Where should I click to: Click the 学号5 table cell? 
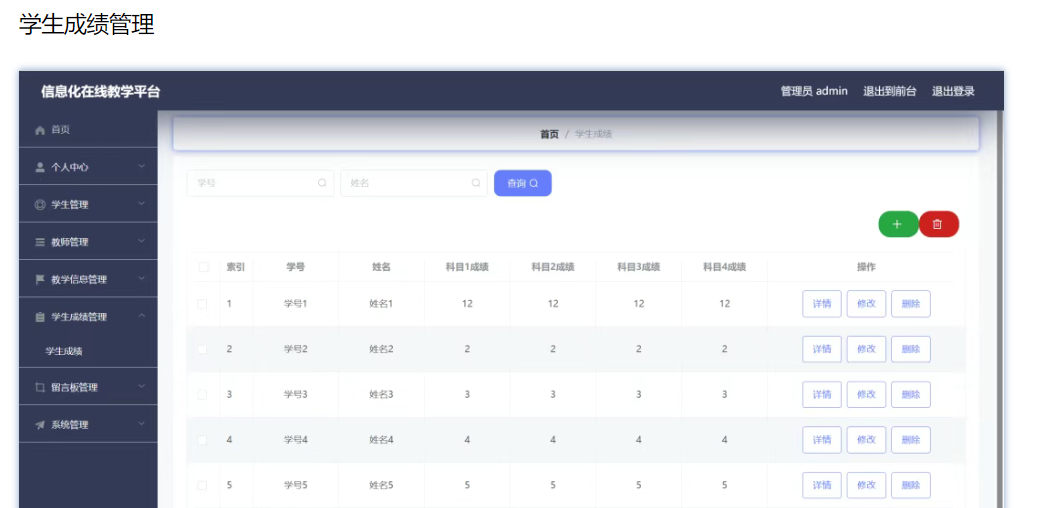click(x=295, y=485)
